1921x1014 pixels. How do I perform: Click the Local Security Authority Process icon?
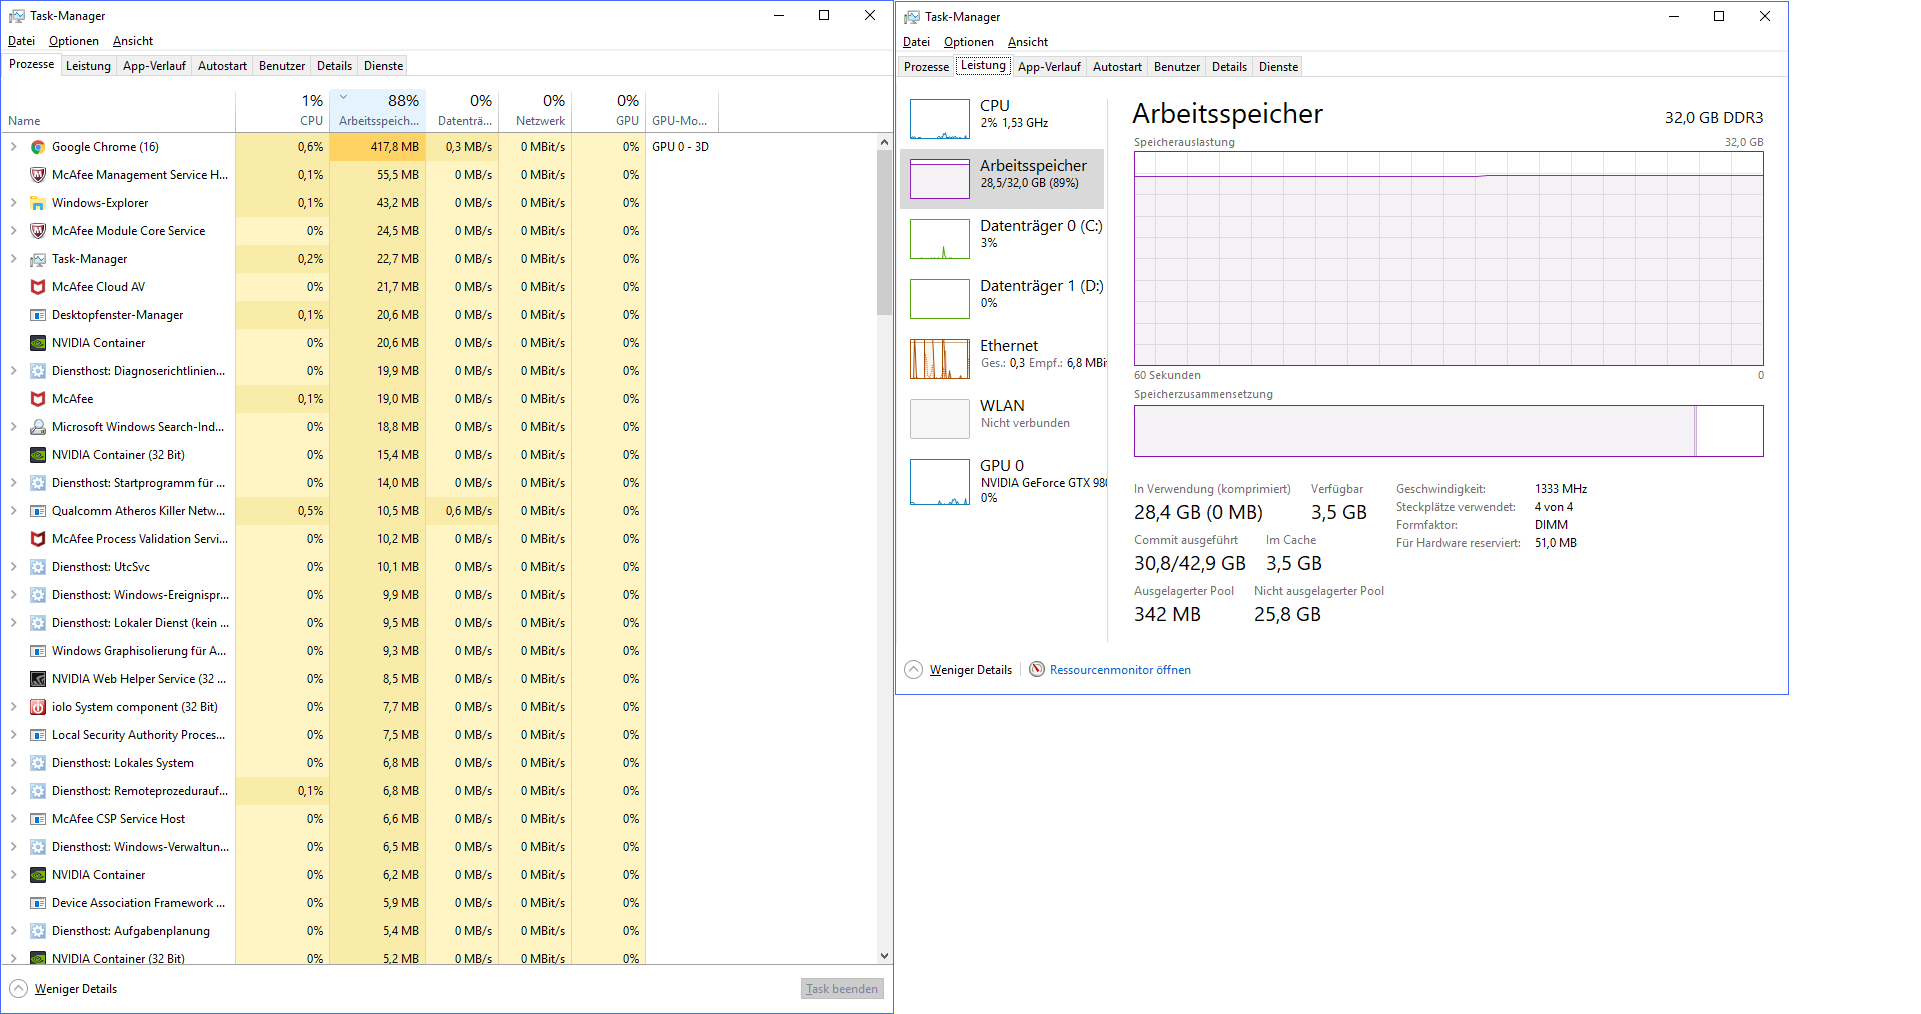[38, 735]
